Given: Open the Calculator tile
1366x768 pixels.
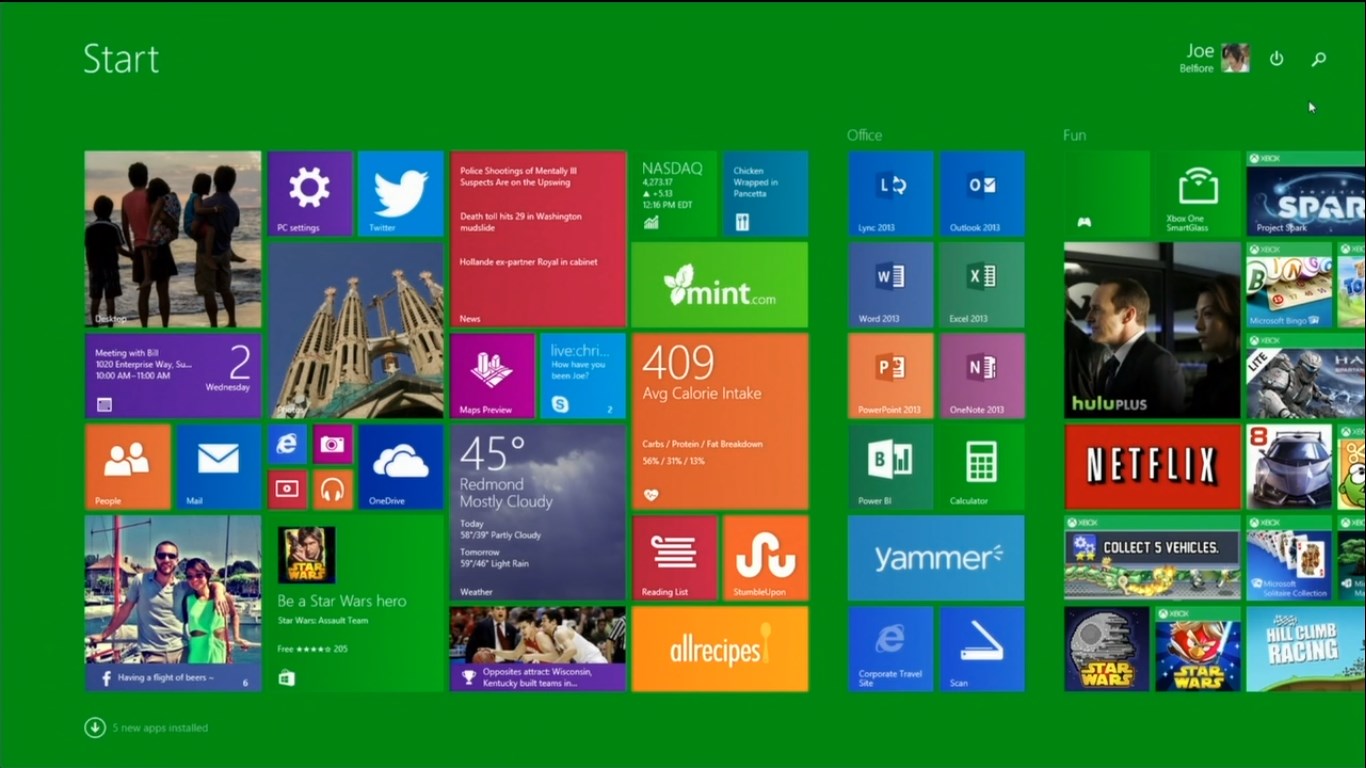Looking at the screenshot, I should 982,467.
